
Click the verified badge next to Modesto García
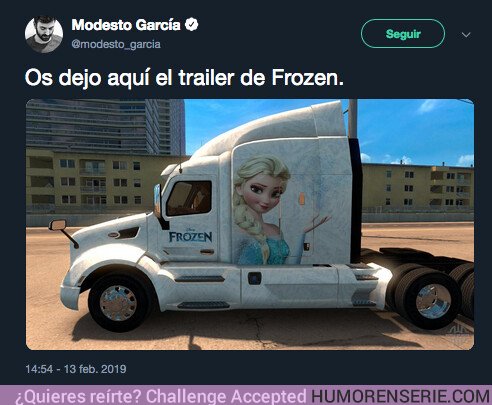pyautogui.click(x=191, y=25)
